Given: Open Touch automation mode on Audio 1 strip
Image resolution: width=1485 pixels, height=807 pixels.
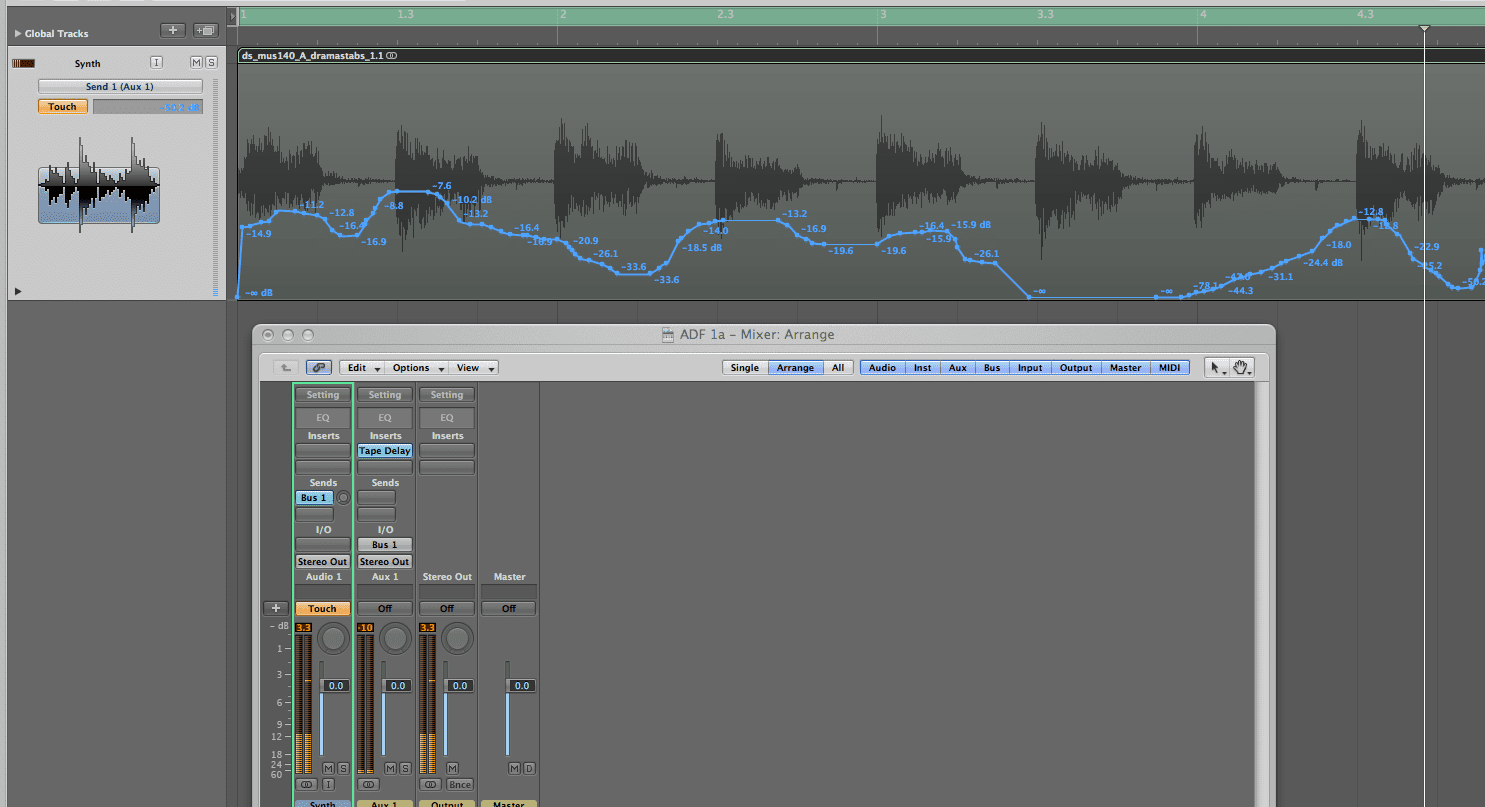Looking at the screenshot, I should (323, 608).
